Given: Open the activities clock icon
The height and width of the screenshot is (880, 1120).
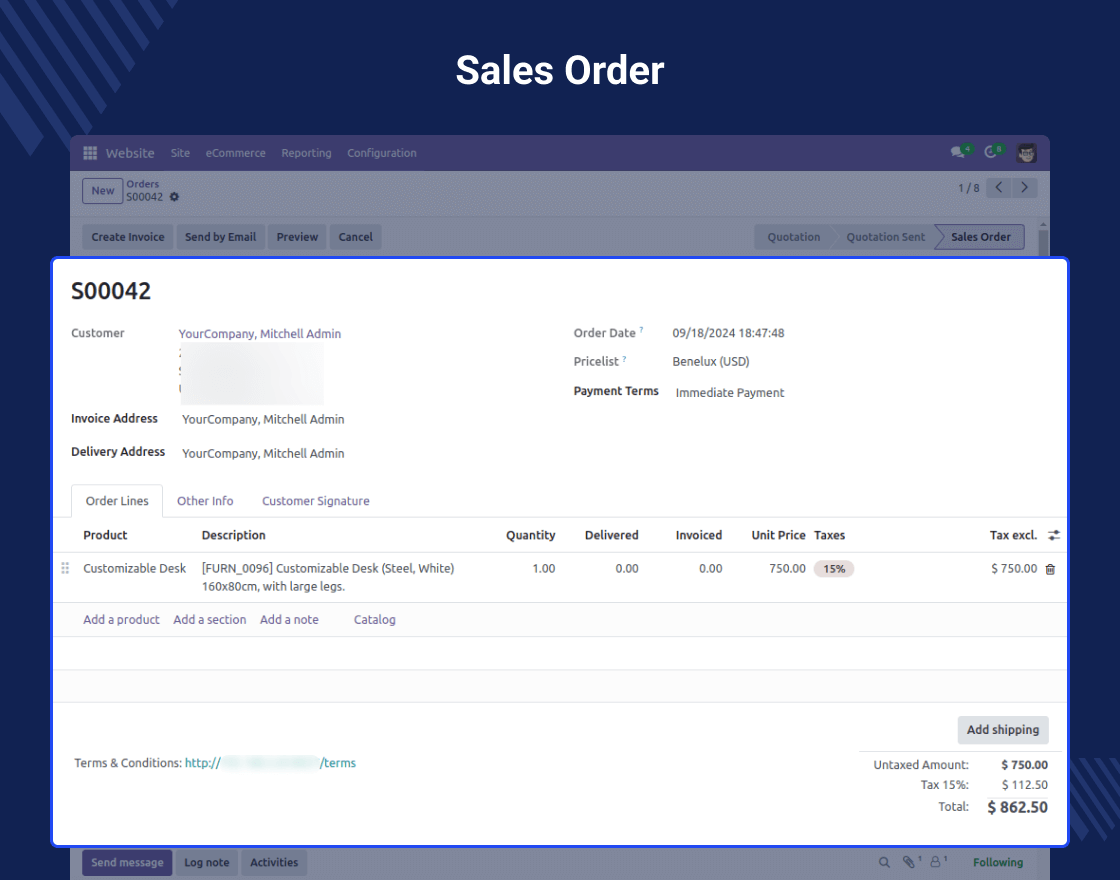Looking at the screenshot, I should (x=990, y=152).
